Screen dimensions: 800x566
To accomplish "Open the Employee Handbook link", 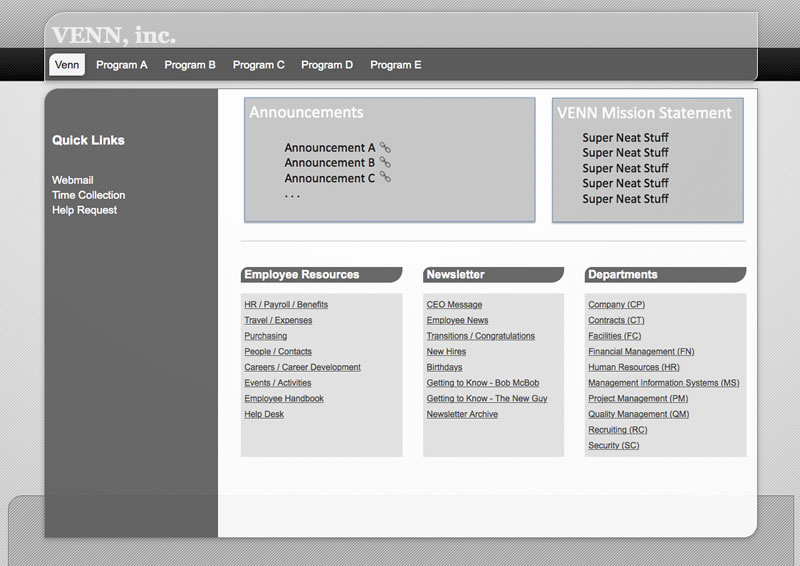I will (x=284, y=399).
